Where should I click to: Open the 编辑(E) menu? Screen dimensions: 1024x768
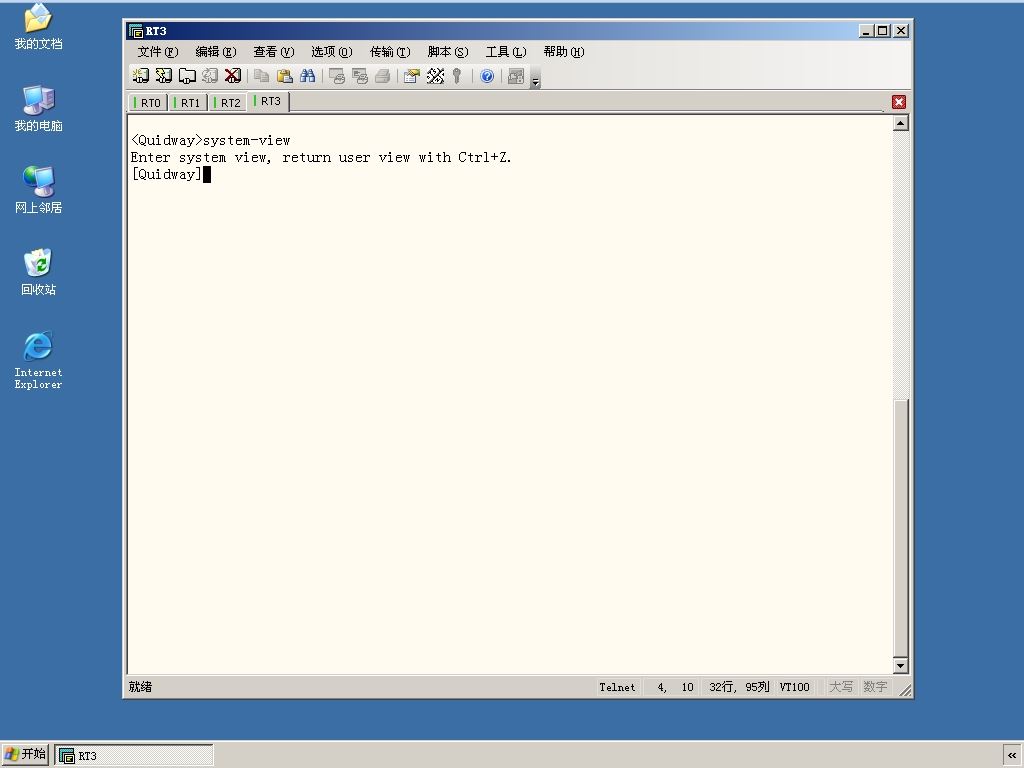216,52
